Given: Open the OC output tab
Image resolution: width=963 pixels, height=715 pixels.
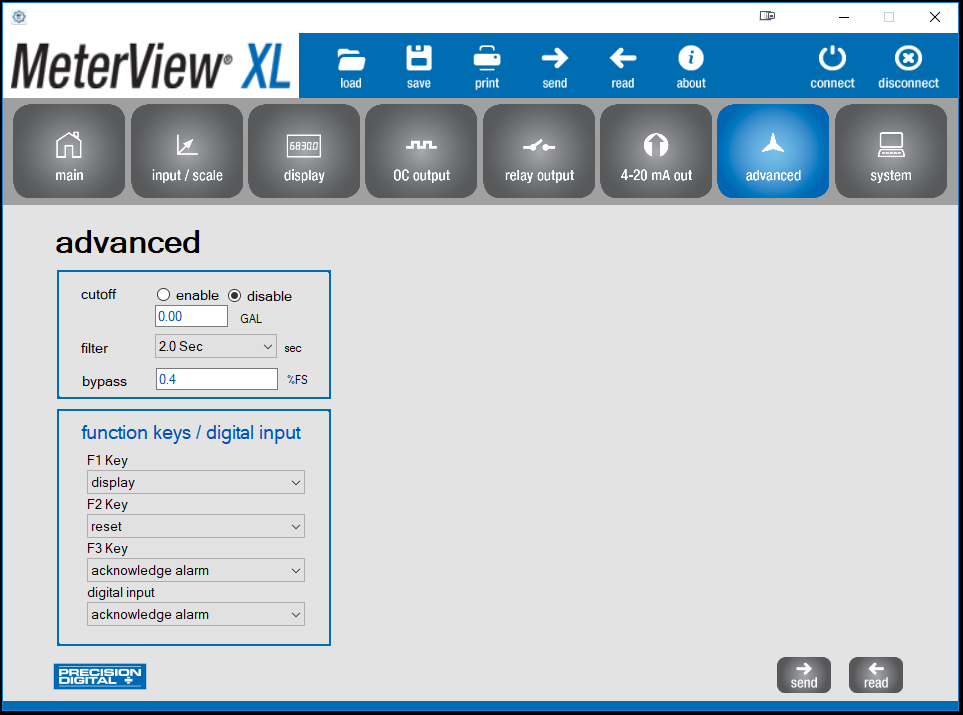Looking at the screenshot, I should (421, 151).
